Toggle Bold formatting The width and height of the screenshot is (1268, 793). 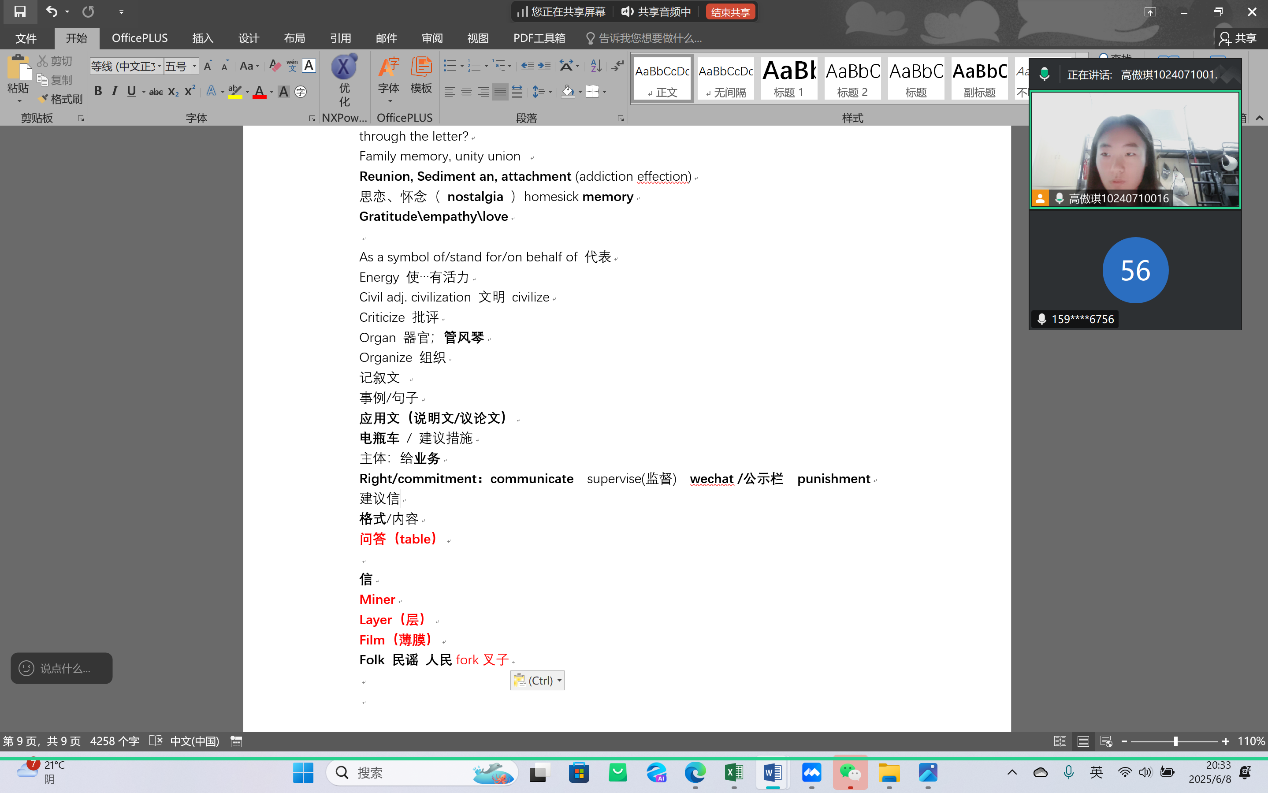coord(98,91)
